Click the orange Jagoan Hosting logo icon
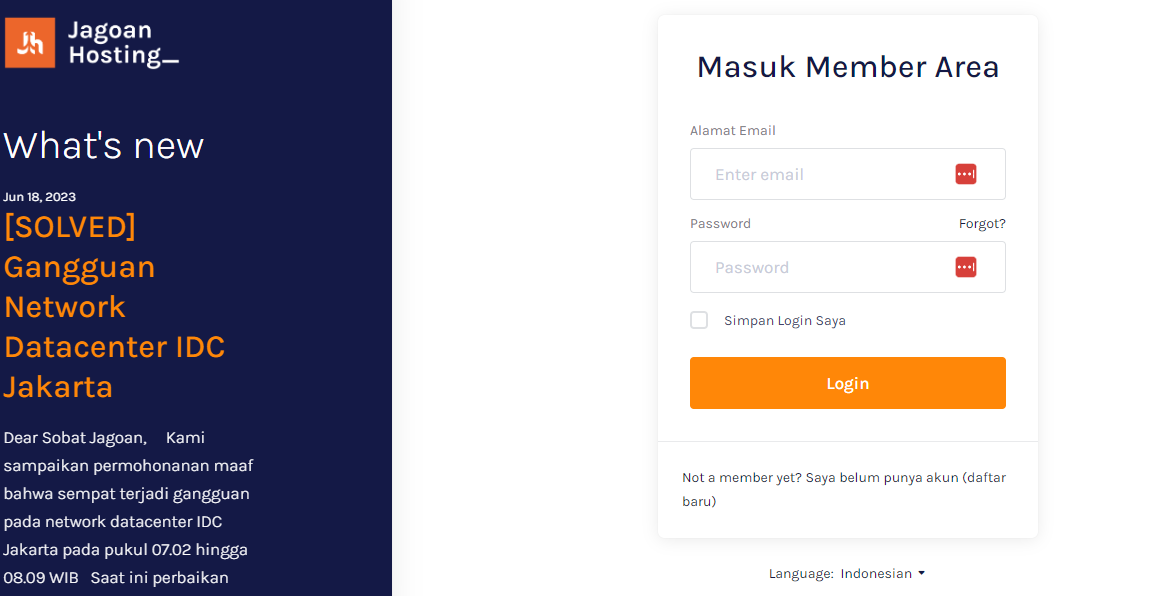The image size is (1175, 596). (x=30, y=43)
